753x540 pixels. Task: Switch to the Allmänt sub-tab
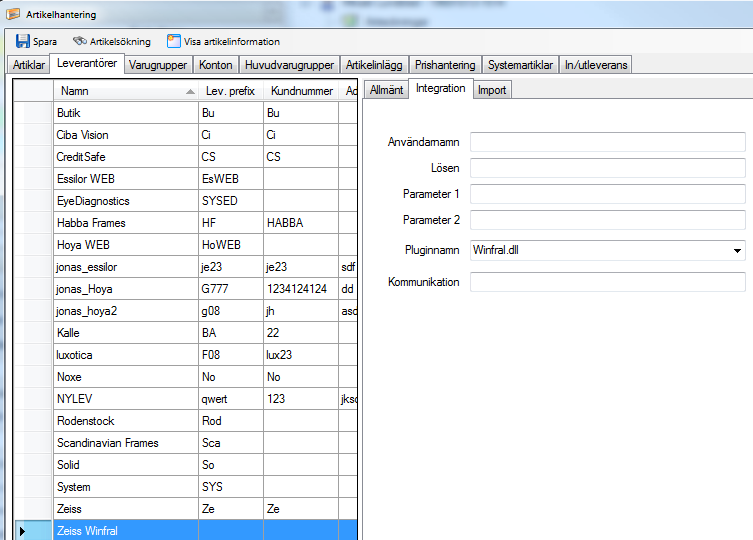[386, 90]
